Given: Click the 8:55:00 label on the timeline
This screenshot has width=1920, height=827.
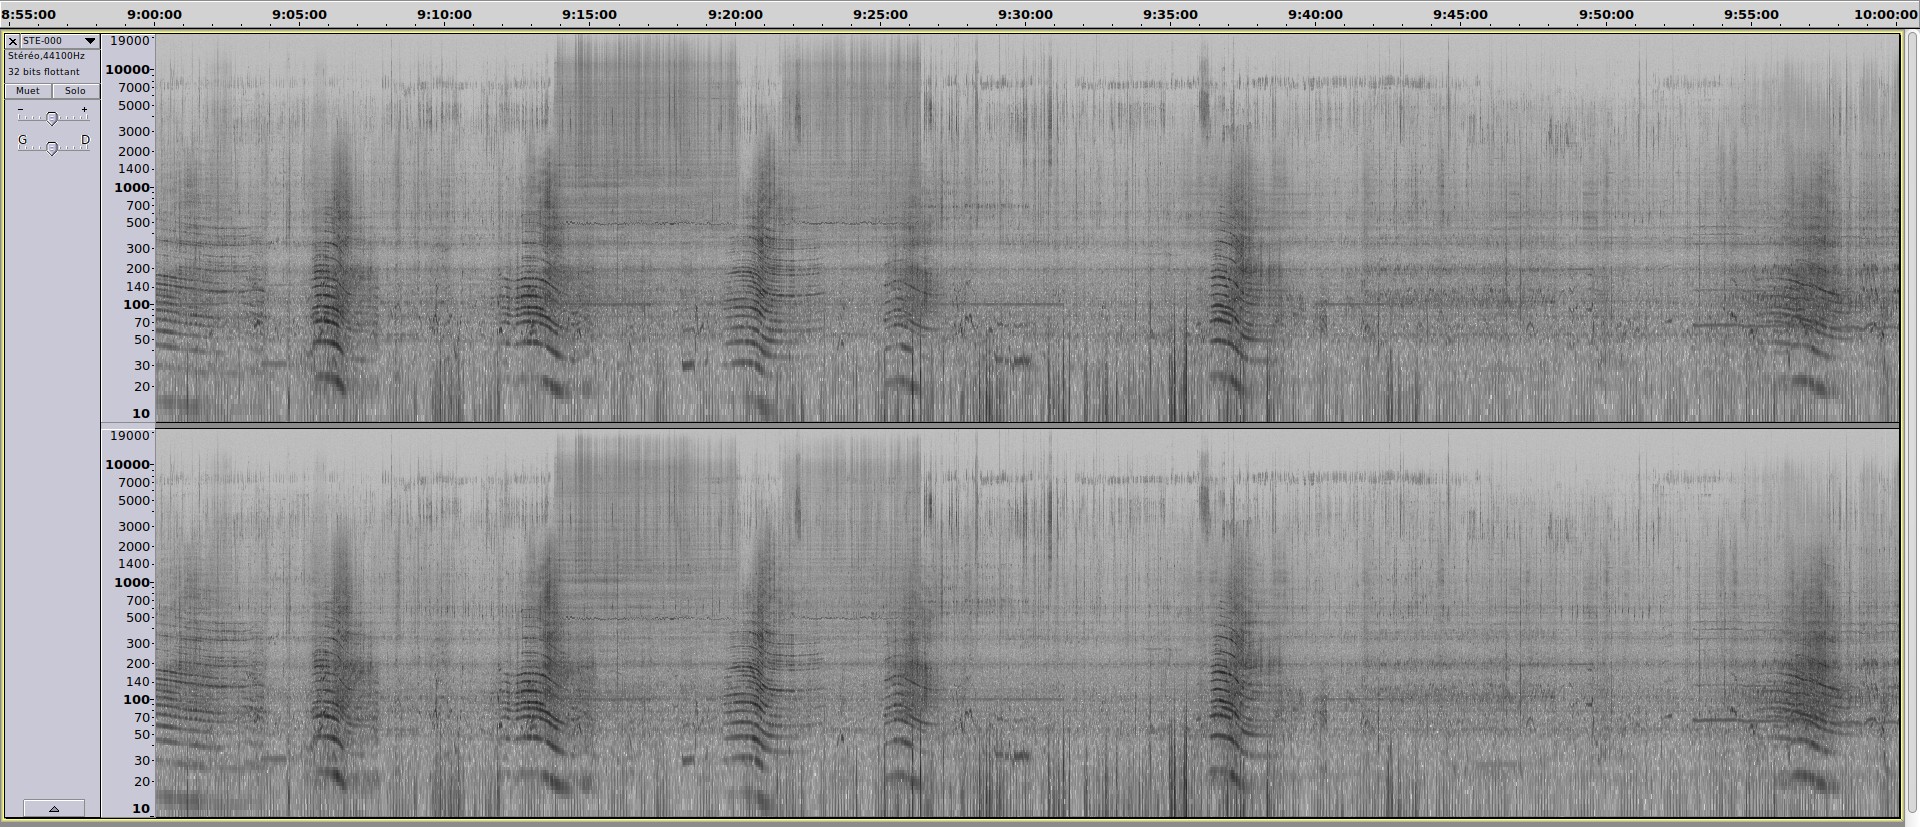Looking at the screenshot, I should (28, 15).
